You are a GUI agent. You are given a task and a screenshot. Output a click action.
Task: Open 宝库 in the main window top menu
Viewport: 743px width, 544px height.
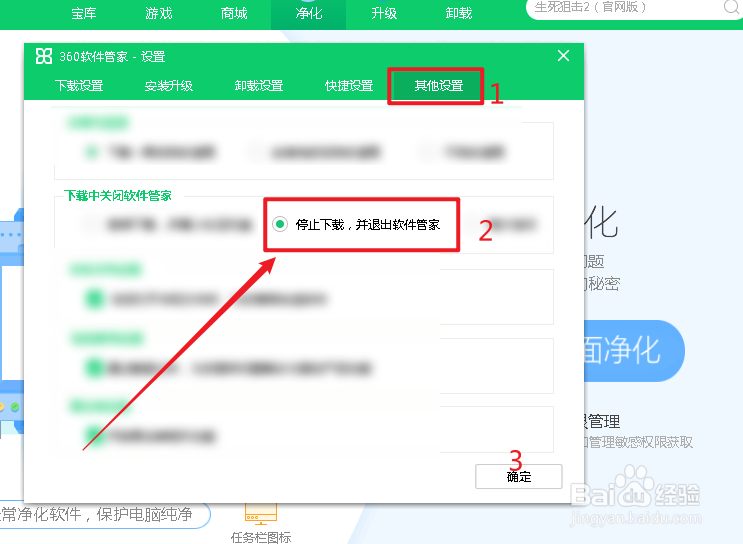[x=83, y=13]
